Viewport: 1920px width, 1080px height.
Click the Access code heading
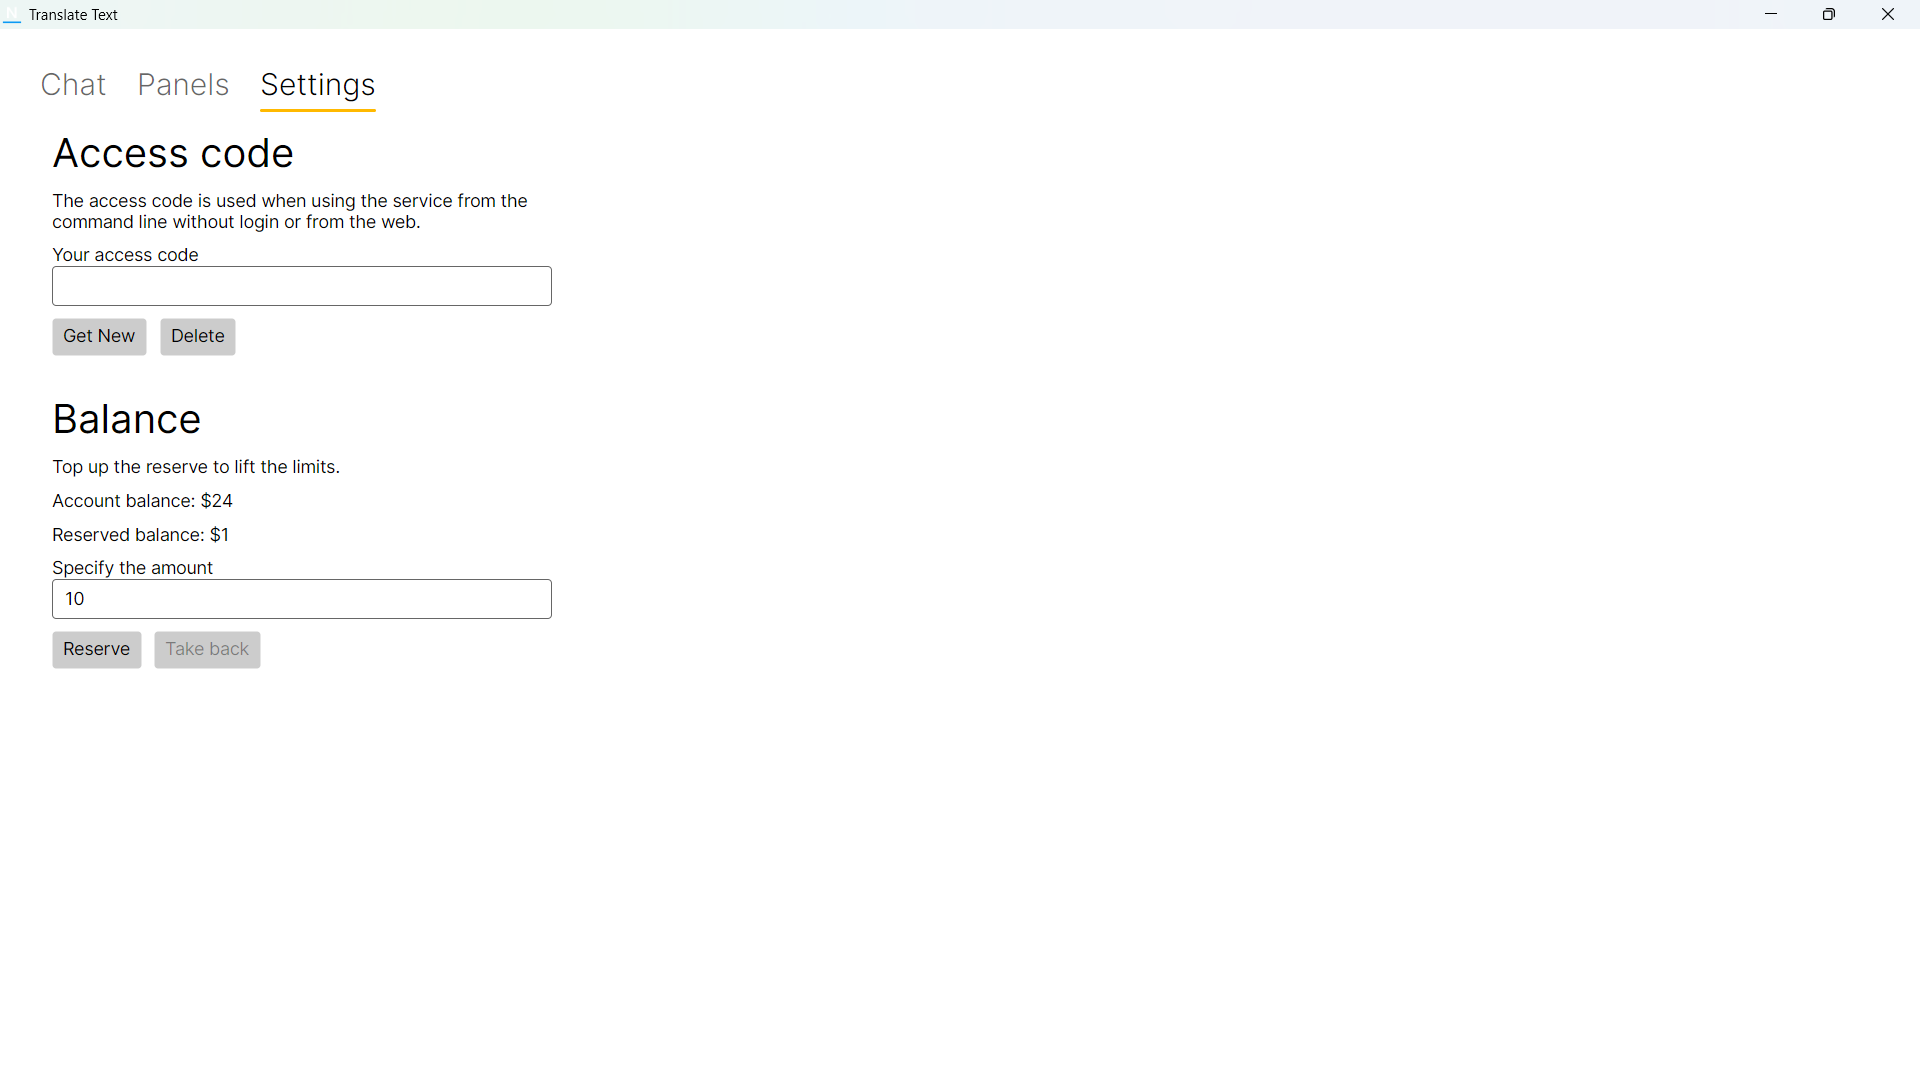click(172, 153)
